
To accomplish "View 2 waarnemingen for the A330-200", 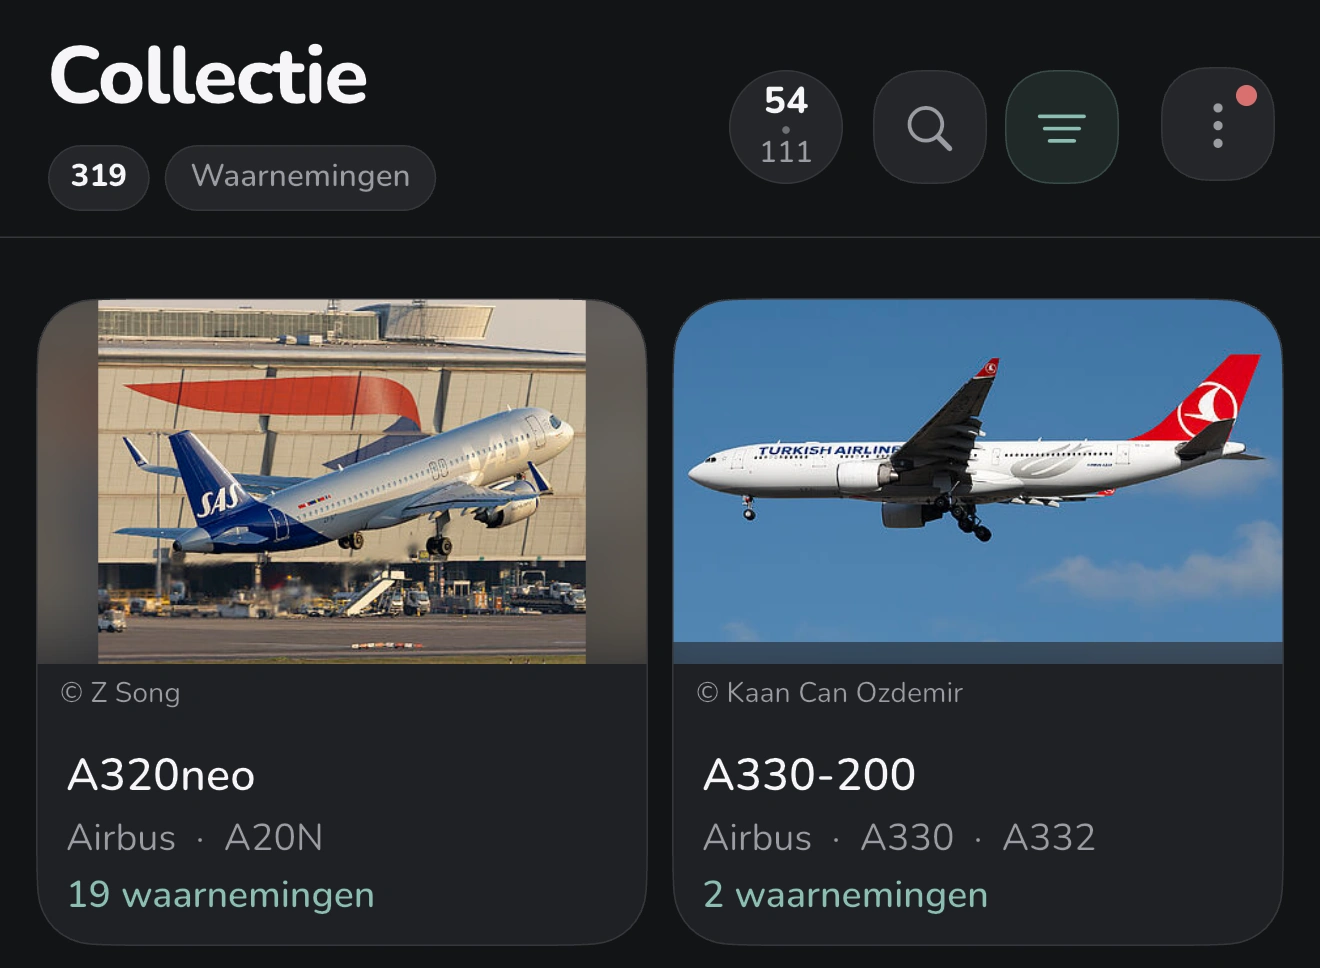I will (x=846, y=895).
